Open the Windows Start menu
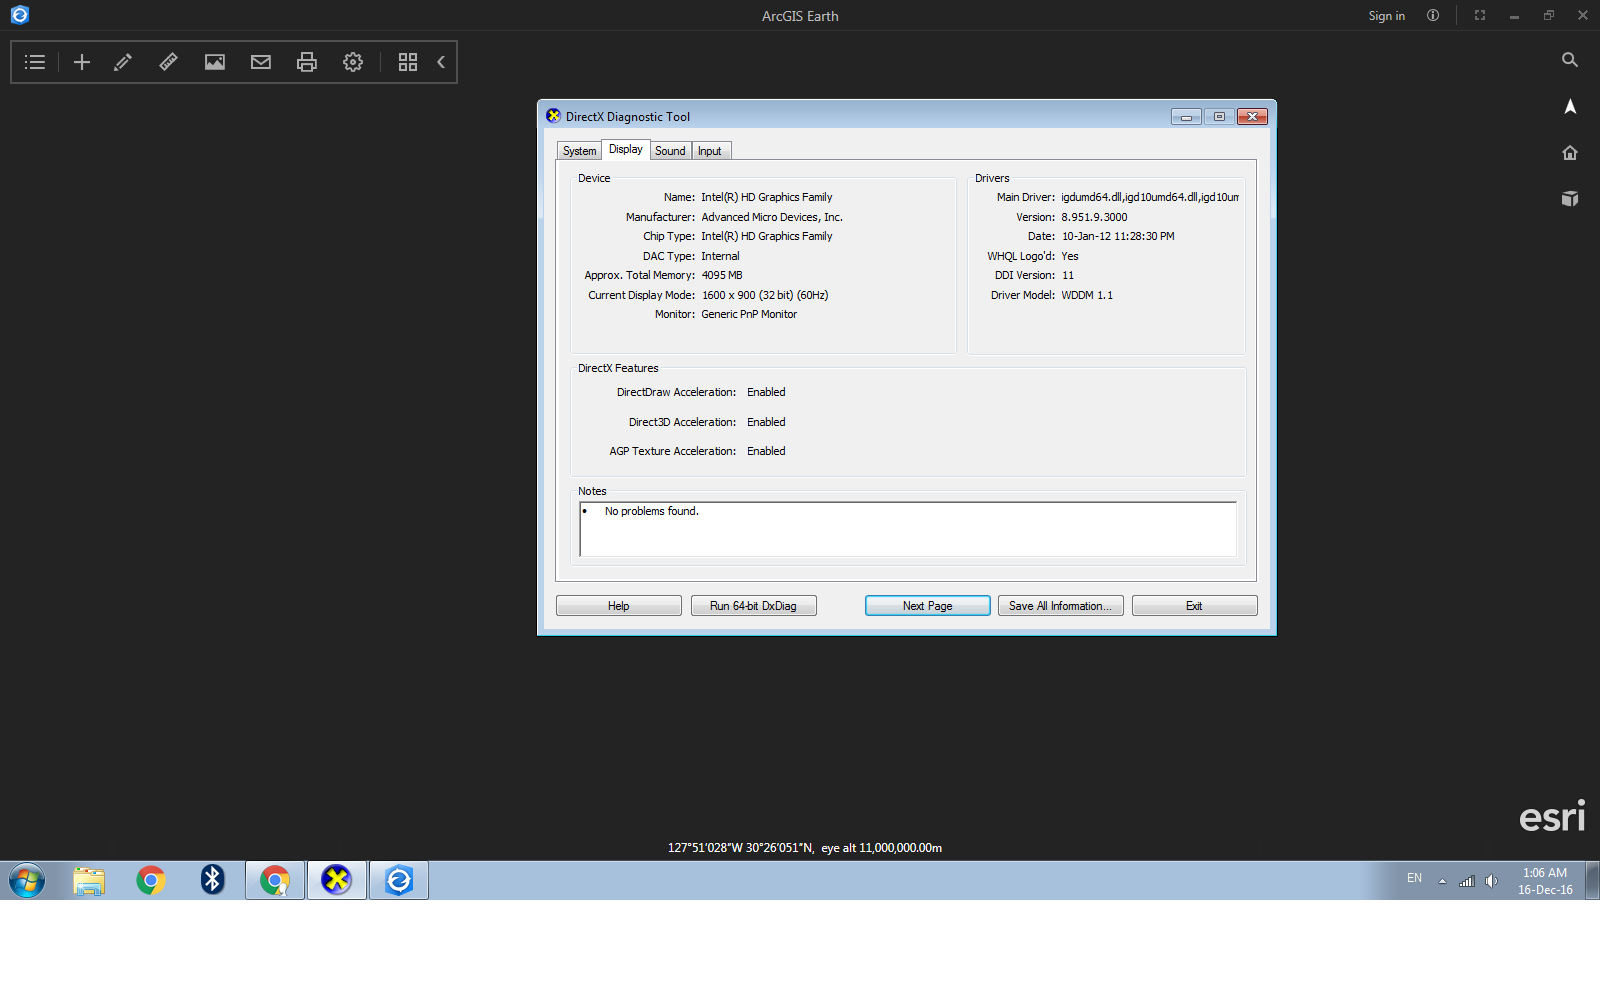The height and width of the screenshot is (998, 1600). (27, 880)
